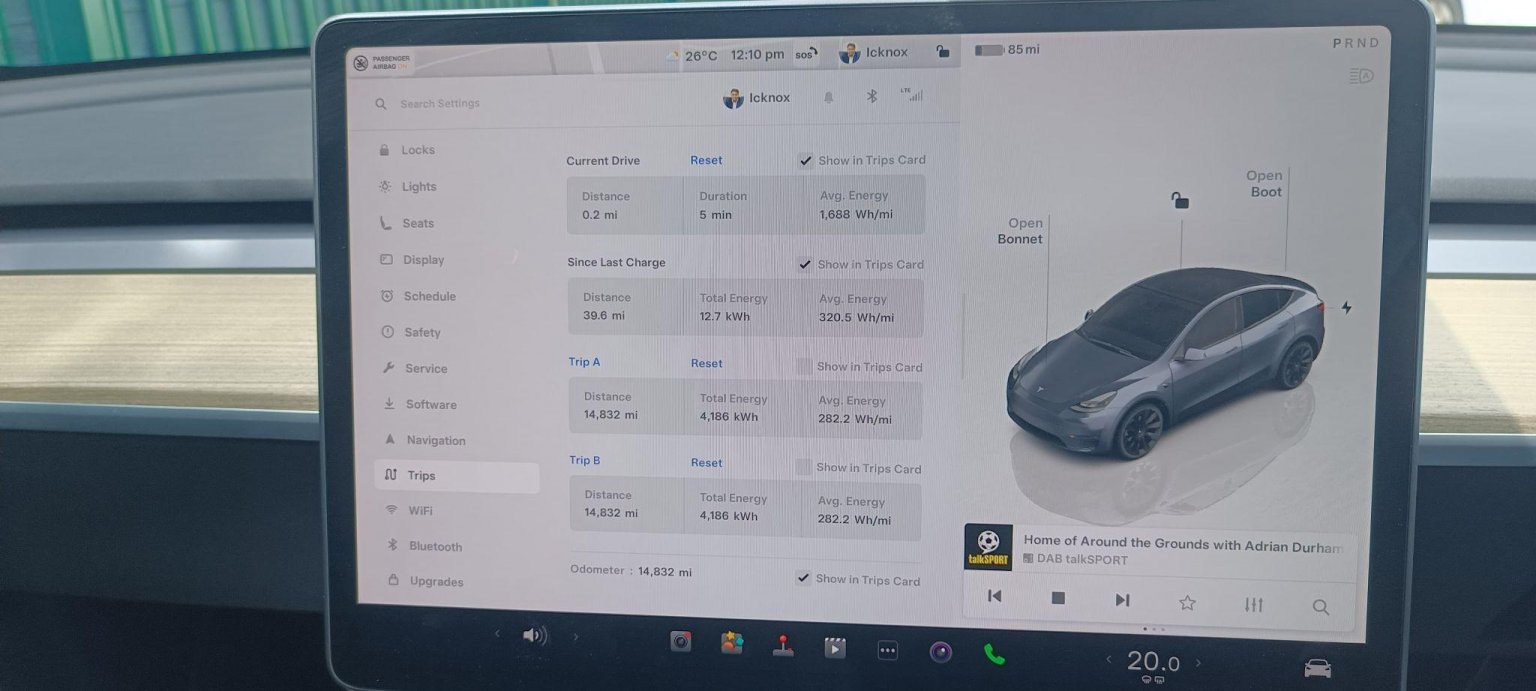
Task: Open the audio equaliser settings icon
Action: (1254, 604)
